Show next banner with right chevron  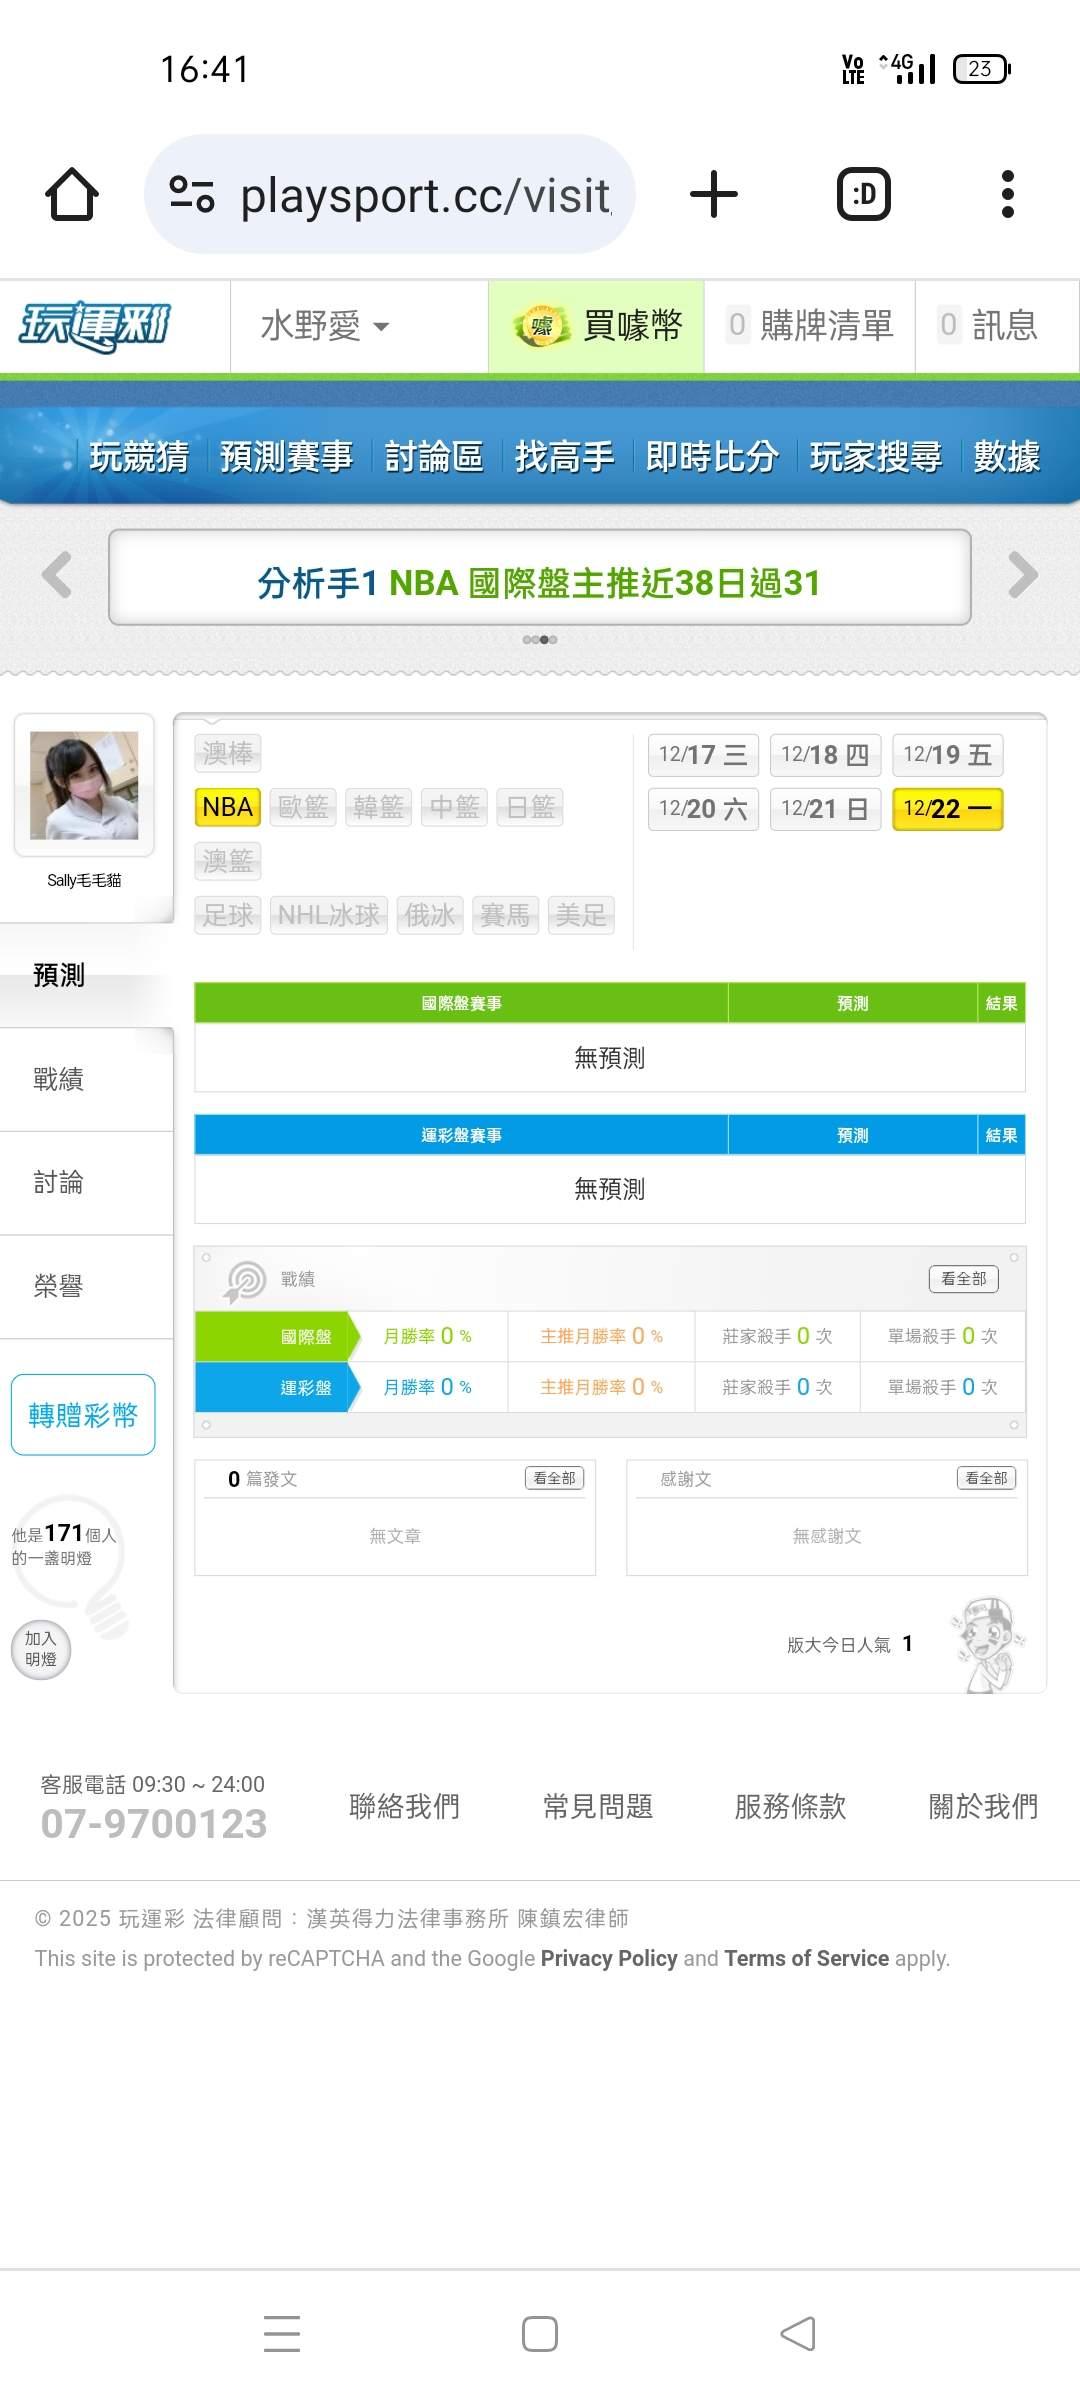[x=1022, y=575]
